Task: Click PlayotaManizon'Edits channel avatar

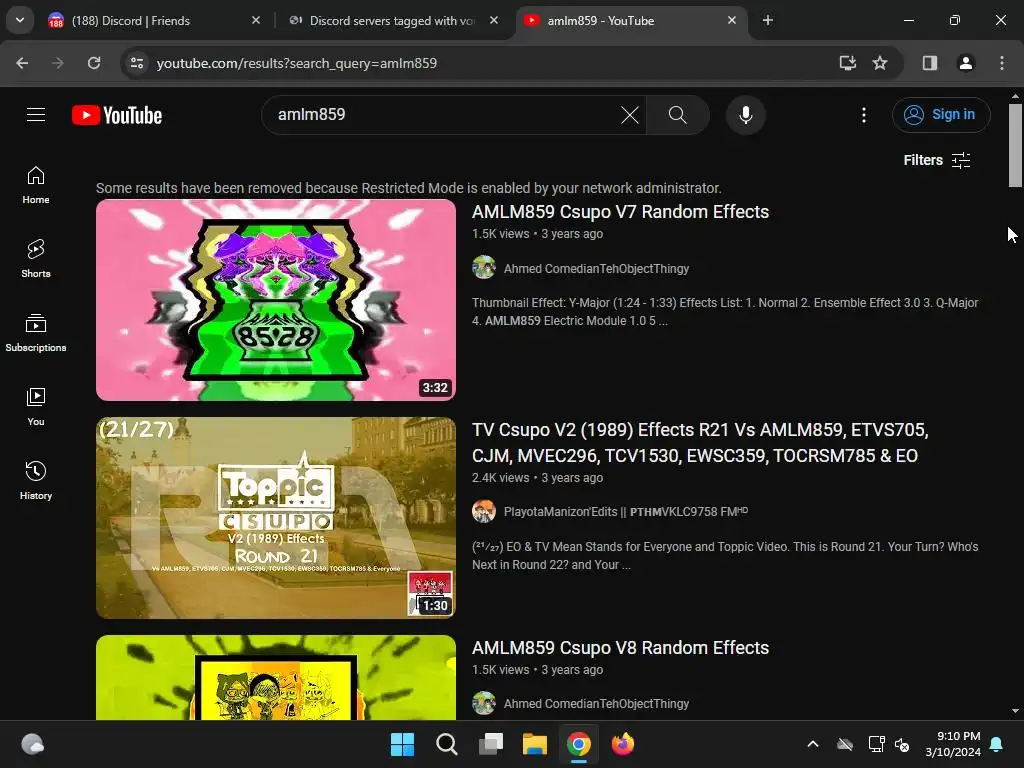Action: 484,511
